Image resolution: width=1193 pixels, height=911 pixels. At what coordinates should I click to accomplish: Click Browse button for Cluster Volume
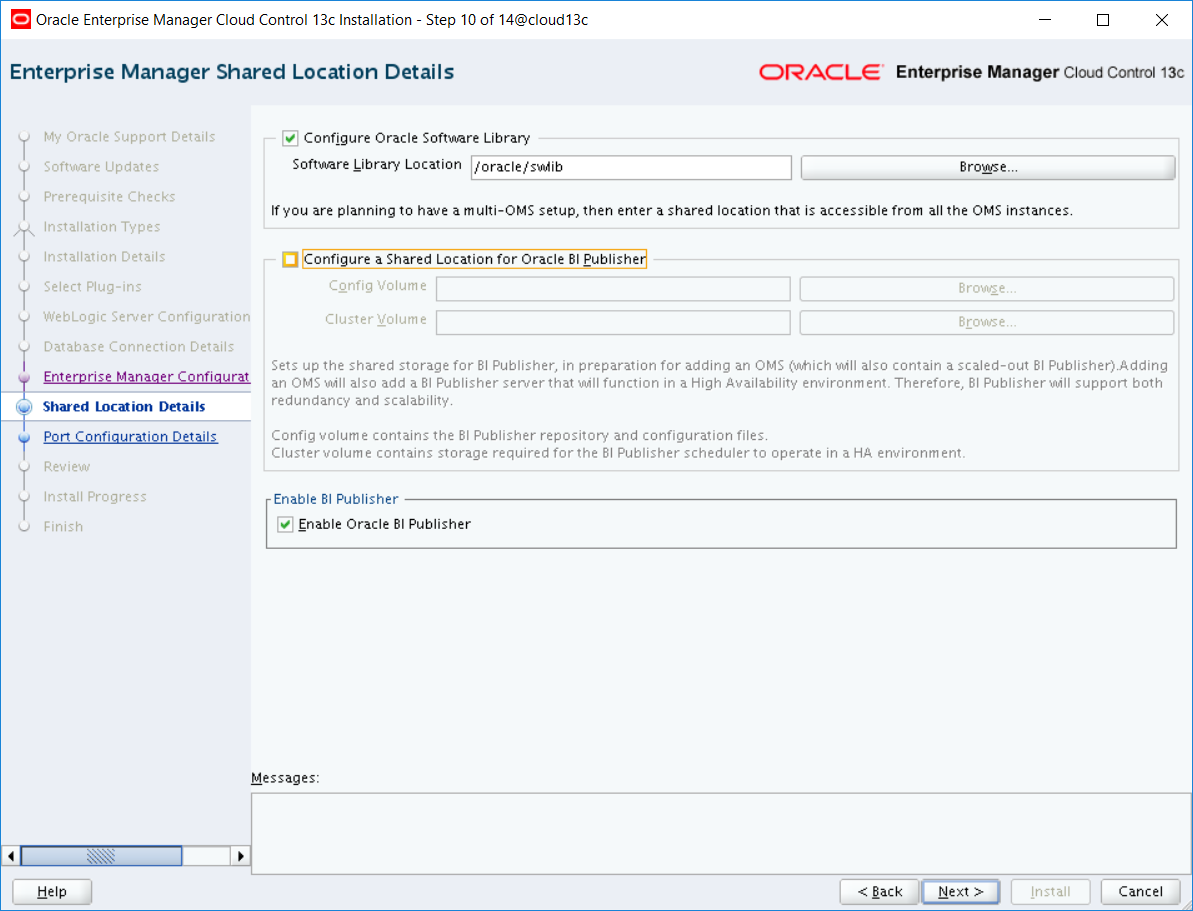[x=986, y=323]
